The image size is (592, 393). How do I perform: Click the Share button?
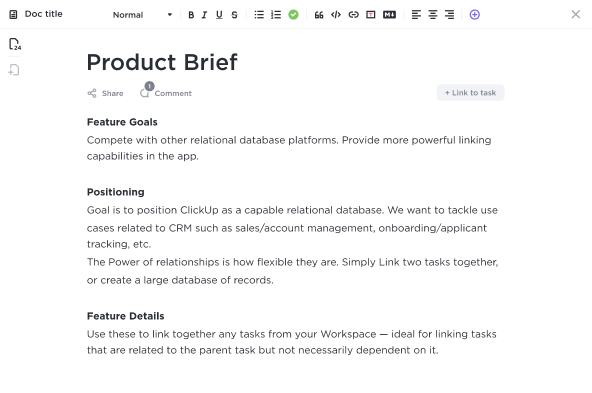(x=105, y=93)
